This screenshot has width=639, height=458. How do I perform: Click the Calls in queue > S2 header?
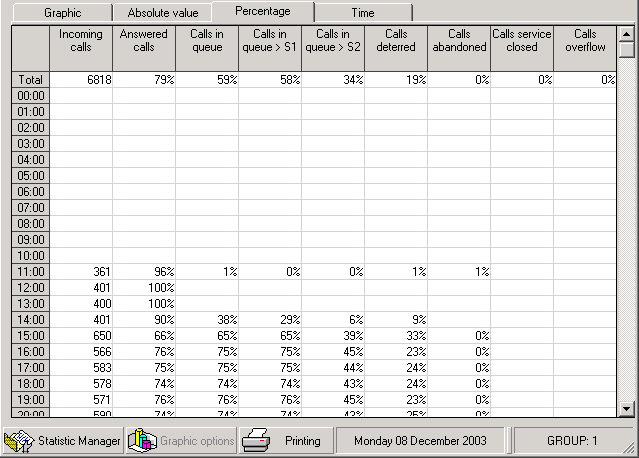point(333,48)
